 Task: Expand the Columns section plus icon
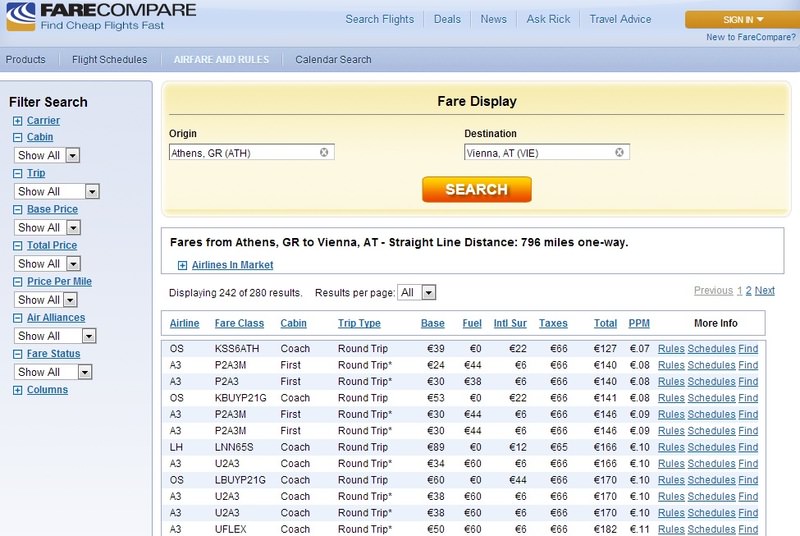point(17,390)
